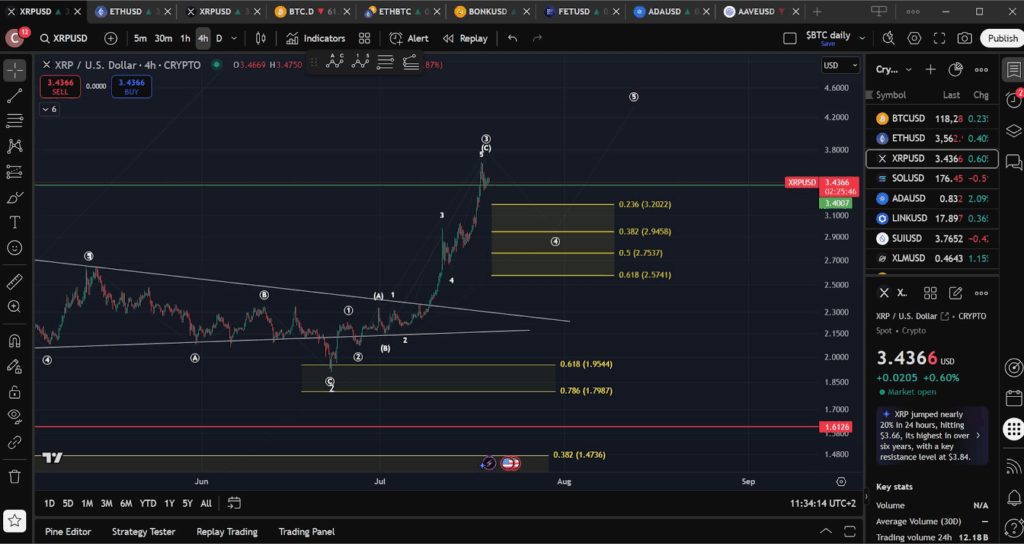Viewport: 1024px width, 544px height.
Task: Select the brush drawing tool
Action: pos(14,197)
